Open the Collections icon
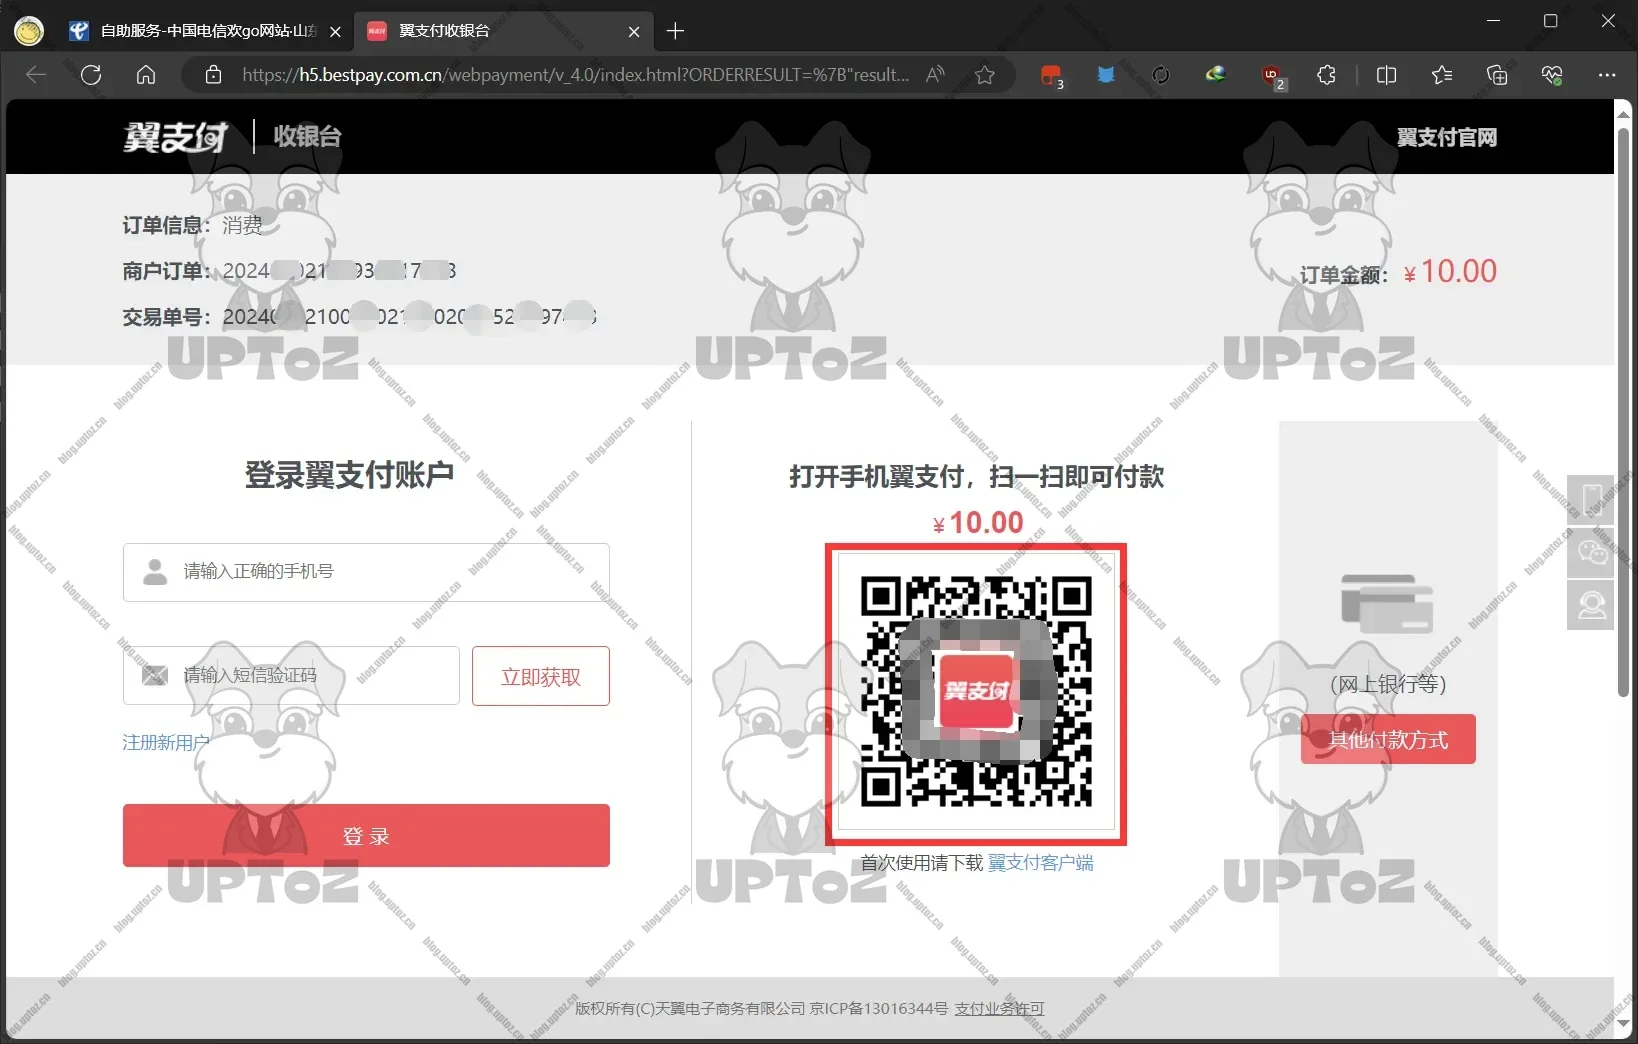The width and height of the screenshot is (1638, 1044). click(x=1496, y=75)
